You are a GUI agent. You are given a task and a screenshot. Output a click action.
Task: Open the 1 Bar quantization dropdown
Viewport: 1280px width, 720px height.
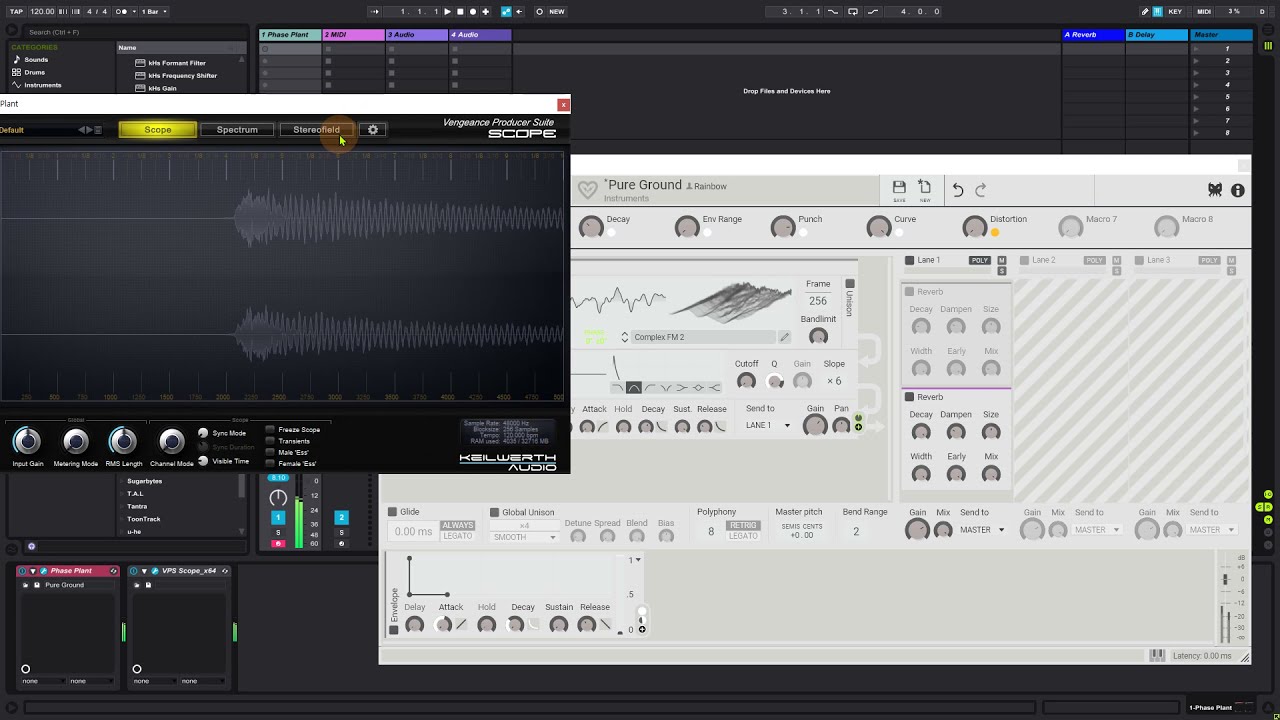154,12
